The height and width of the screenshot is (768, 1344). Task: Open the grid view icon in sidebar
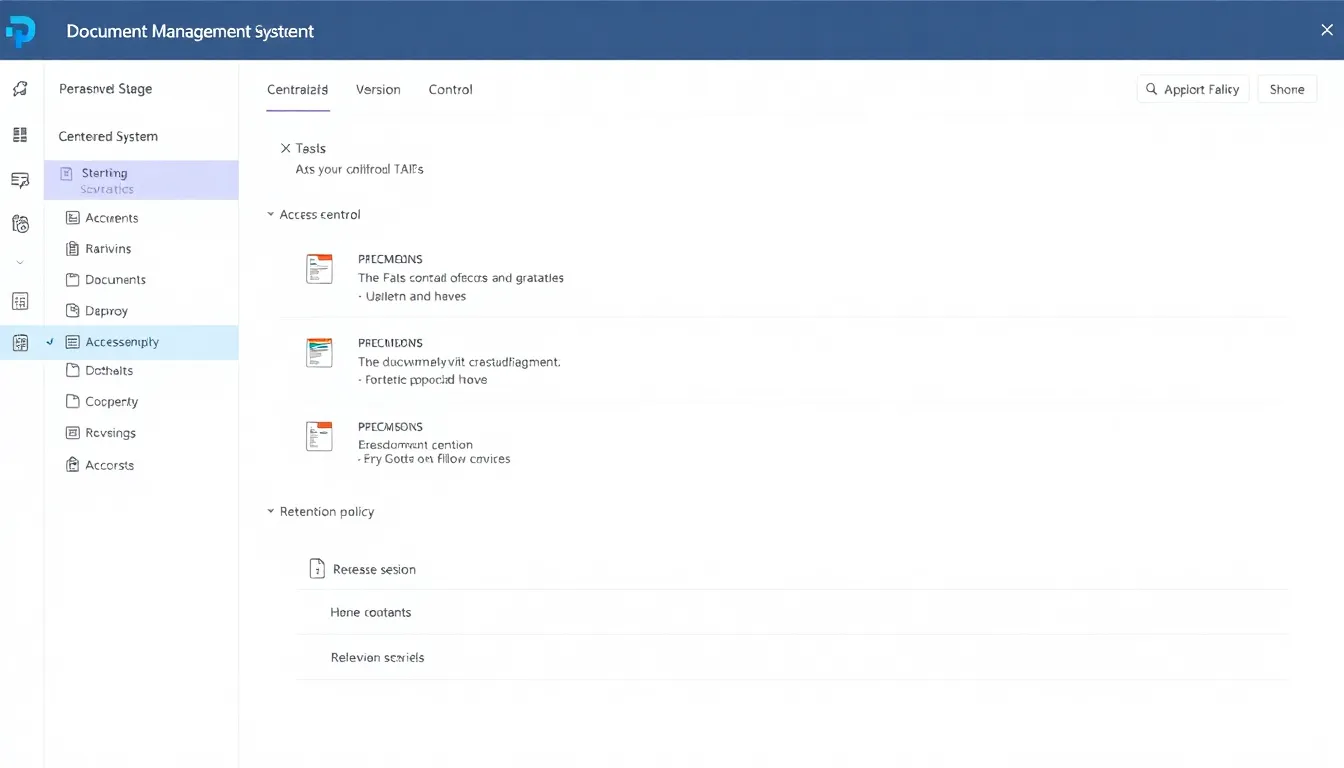[x=20, y=134]
